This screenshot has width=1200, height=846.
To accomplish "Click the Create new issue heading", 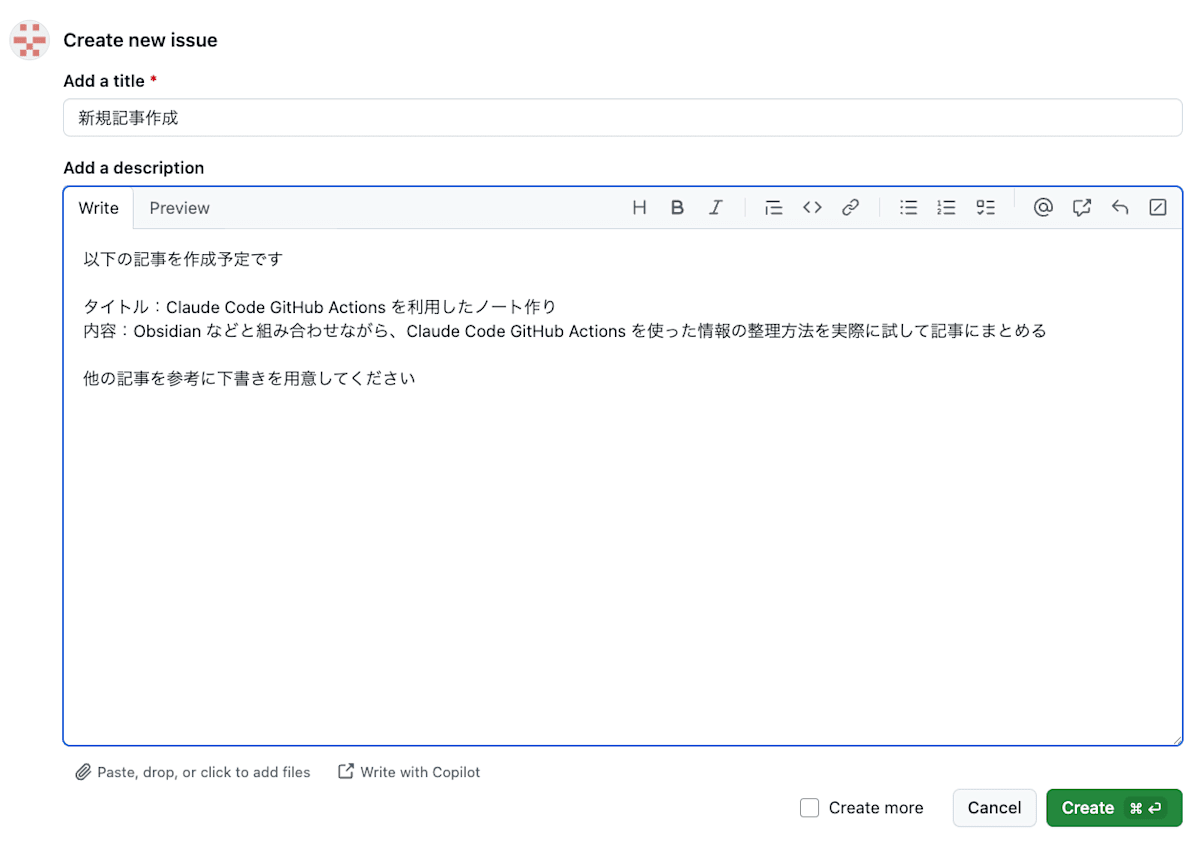I will 140,40.
